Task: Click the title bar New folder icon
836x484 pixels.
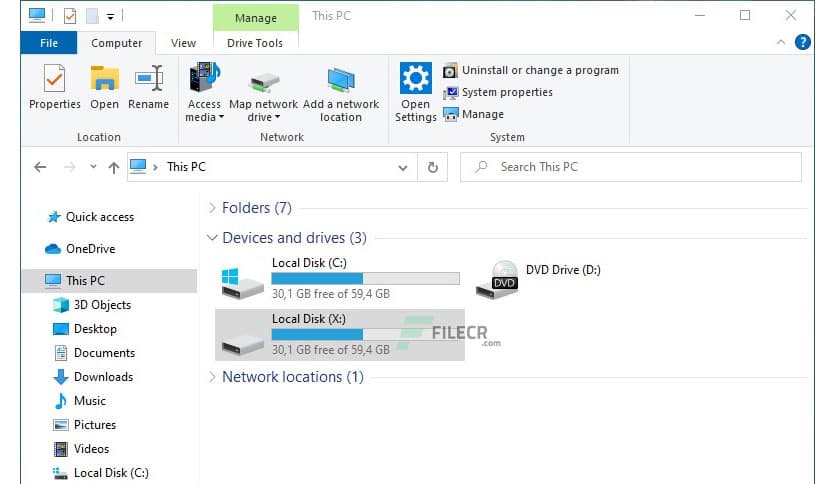Action: point(92,16)
